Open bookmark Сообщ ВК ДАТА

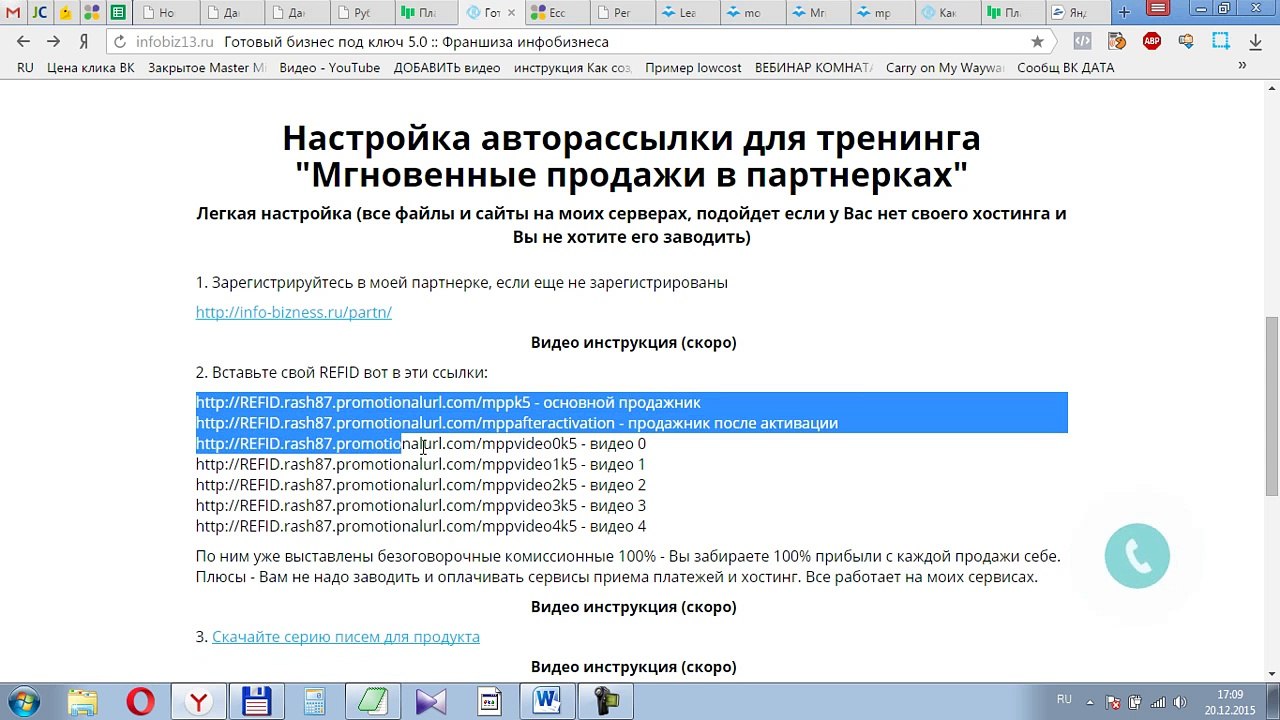[1065, 68]
